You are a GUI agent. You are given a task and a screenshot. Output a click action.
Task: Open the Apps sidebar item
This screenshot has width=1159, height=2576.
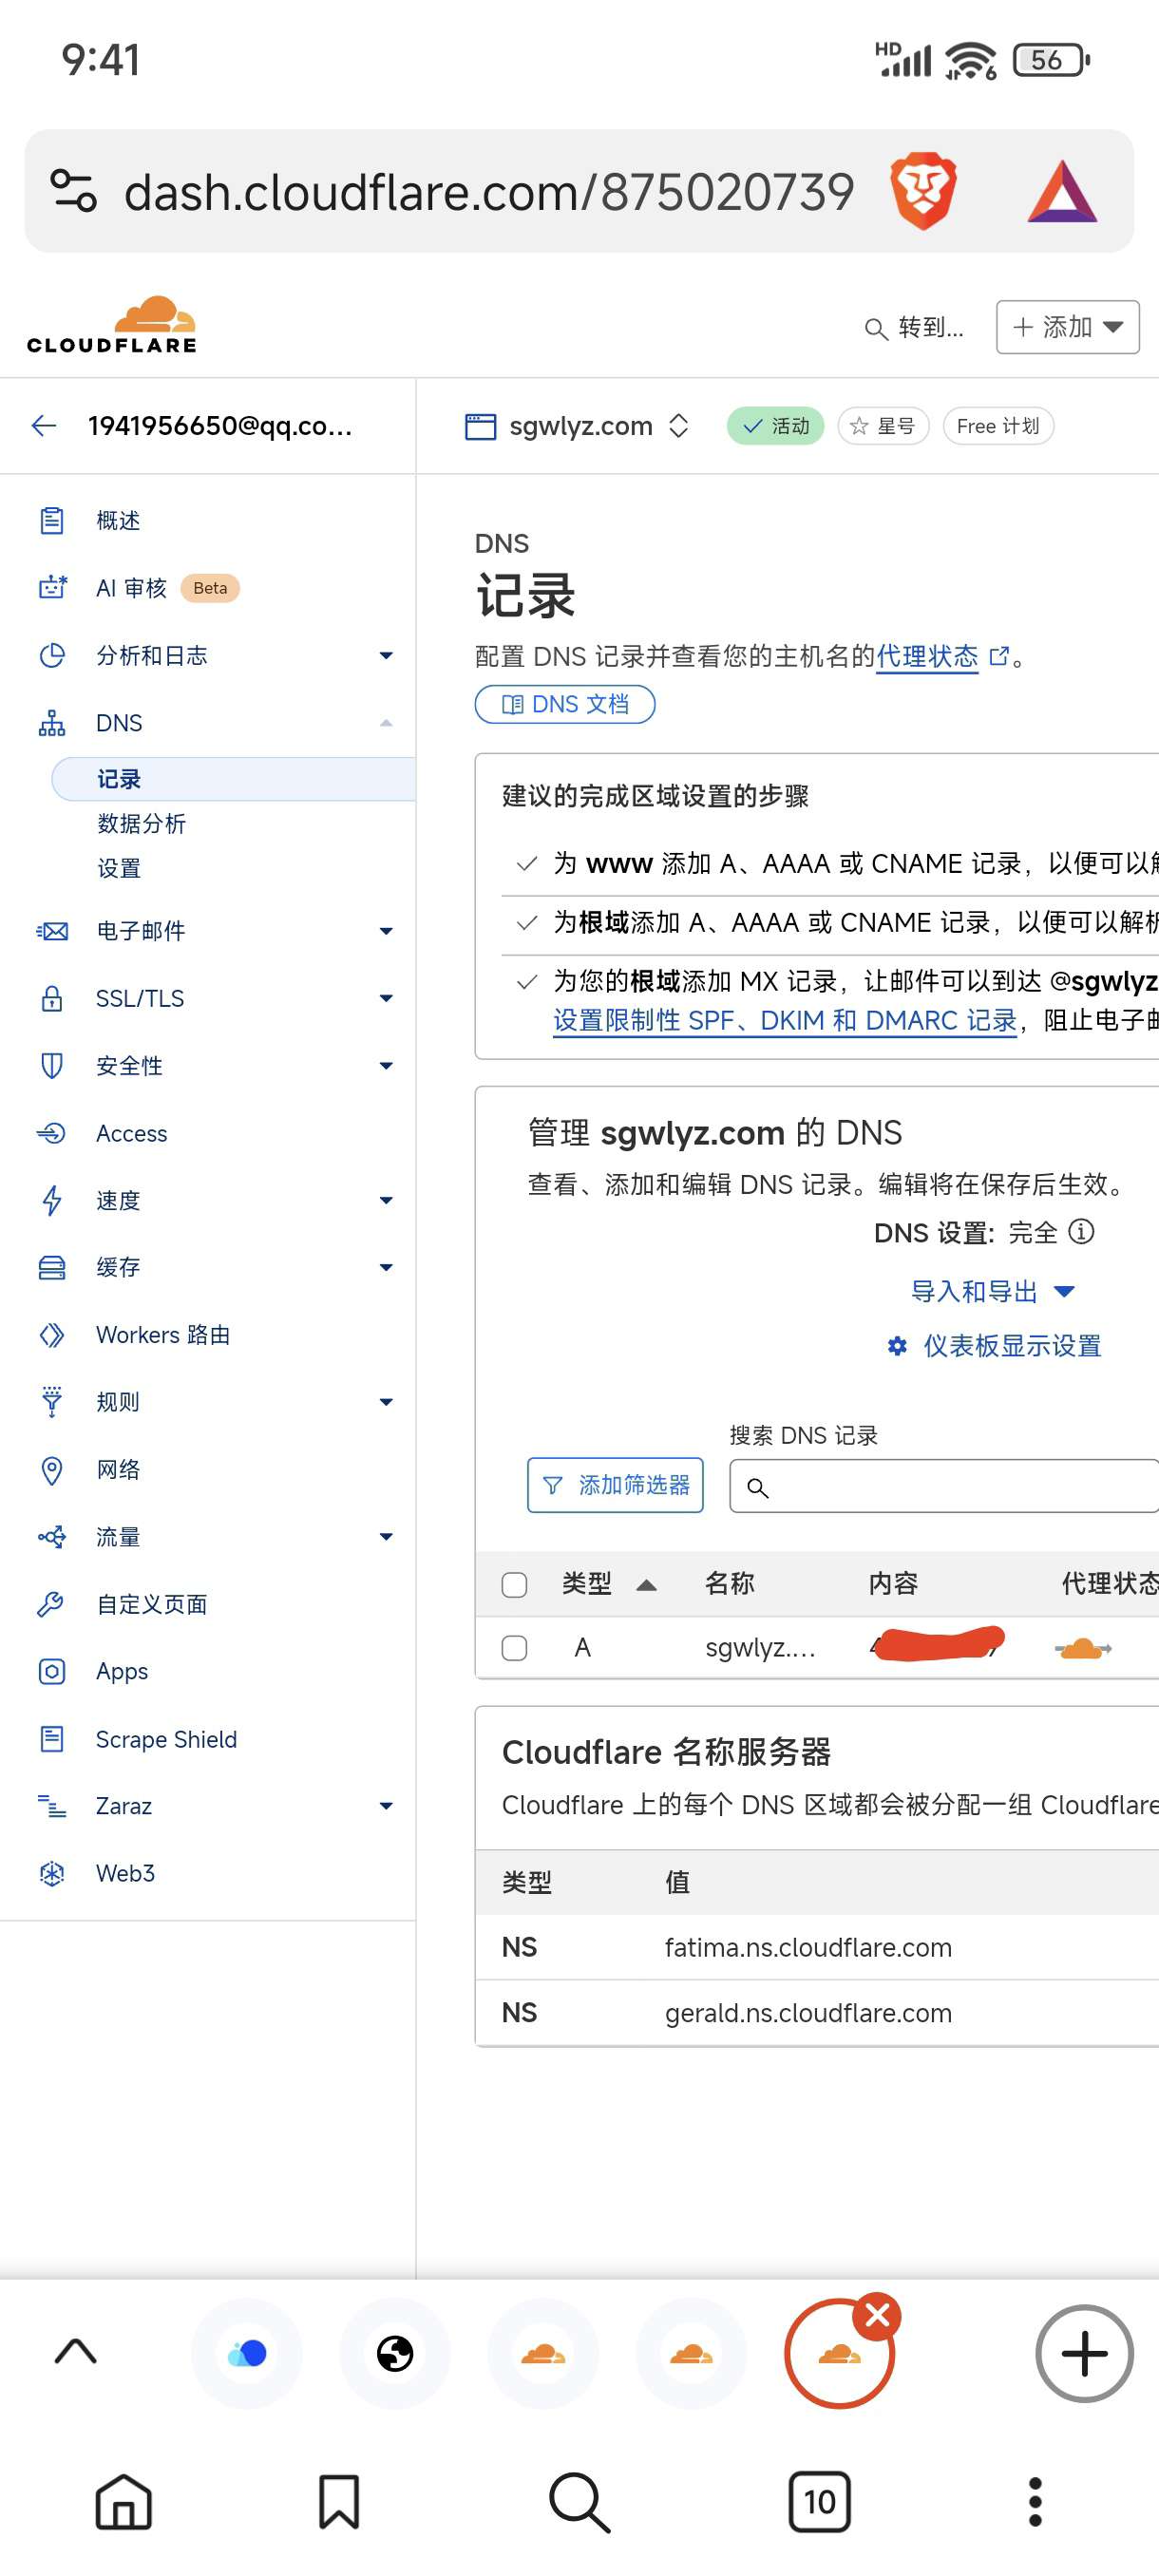pos(122,1672)
